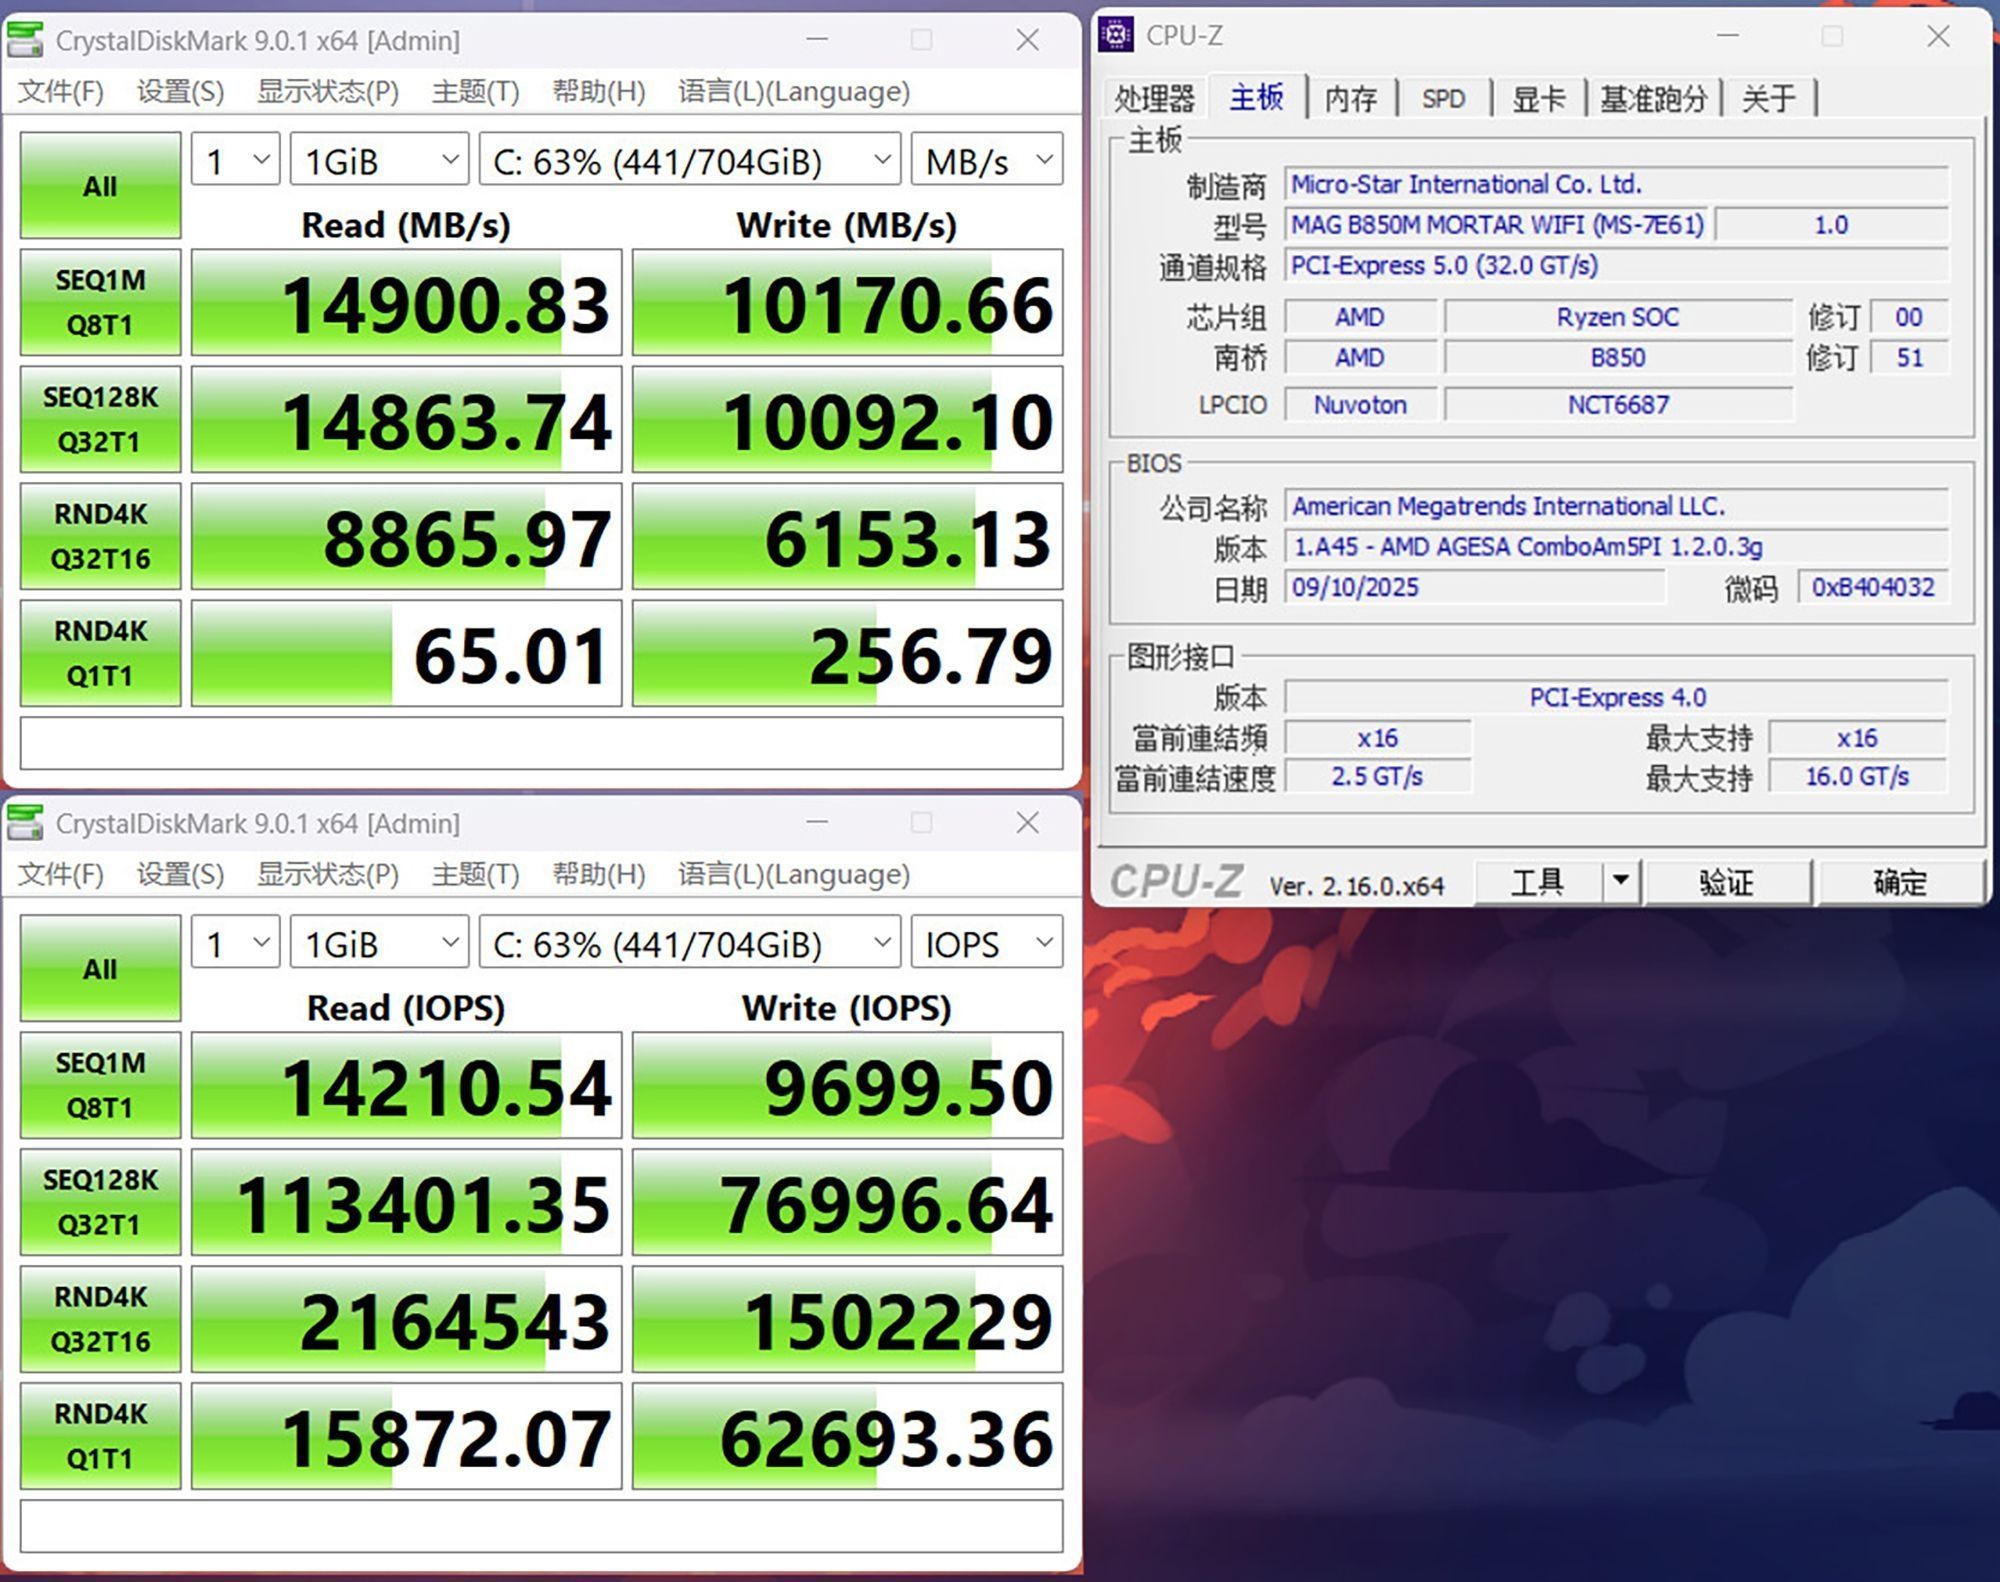Open the MB/s unit dropdown
Screen dimensions: 2000x1582
tap(986, 160)
